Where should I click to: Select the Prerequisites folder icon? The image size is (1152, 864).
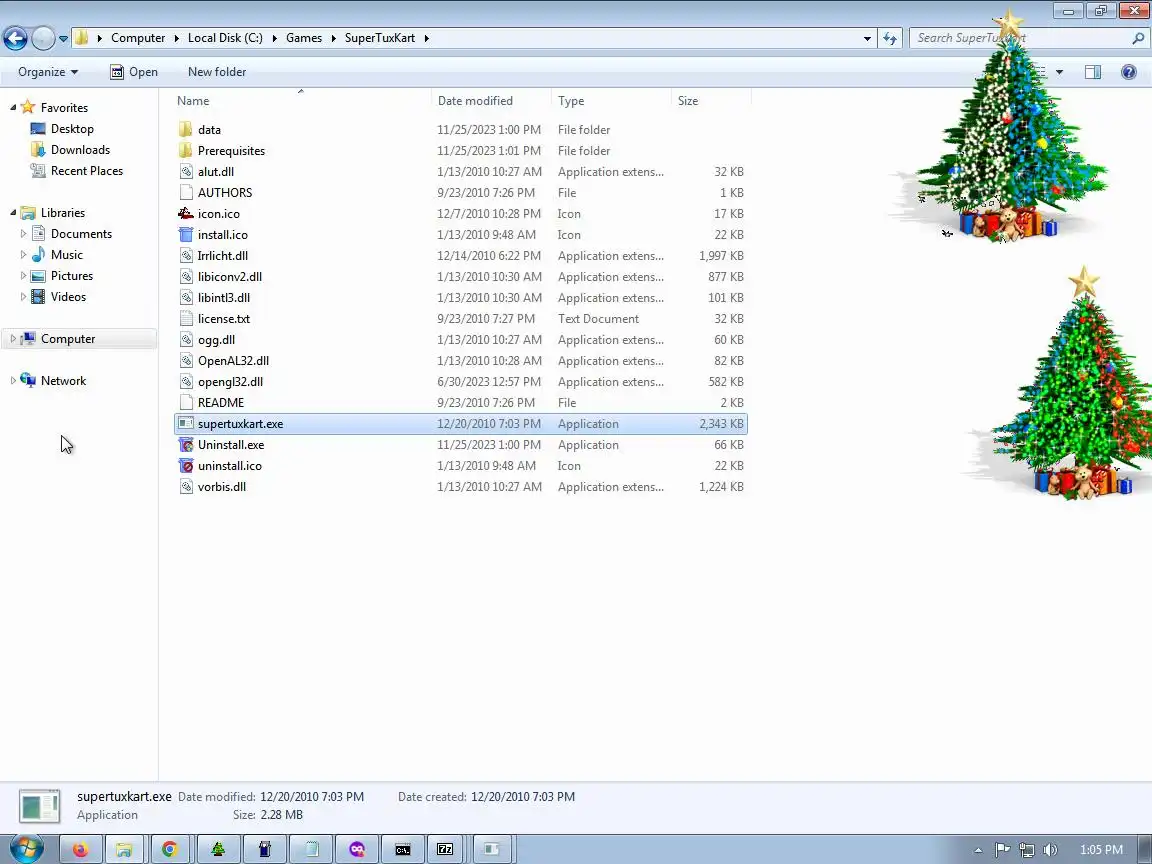tap(186, 151)
